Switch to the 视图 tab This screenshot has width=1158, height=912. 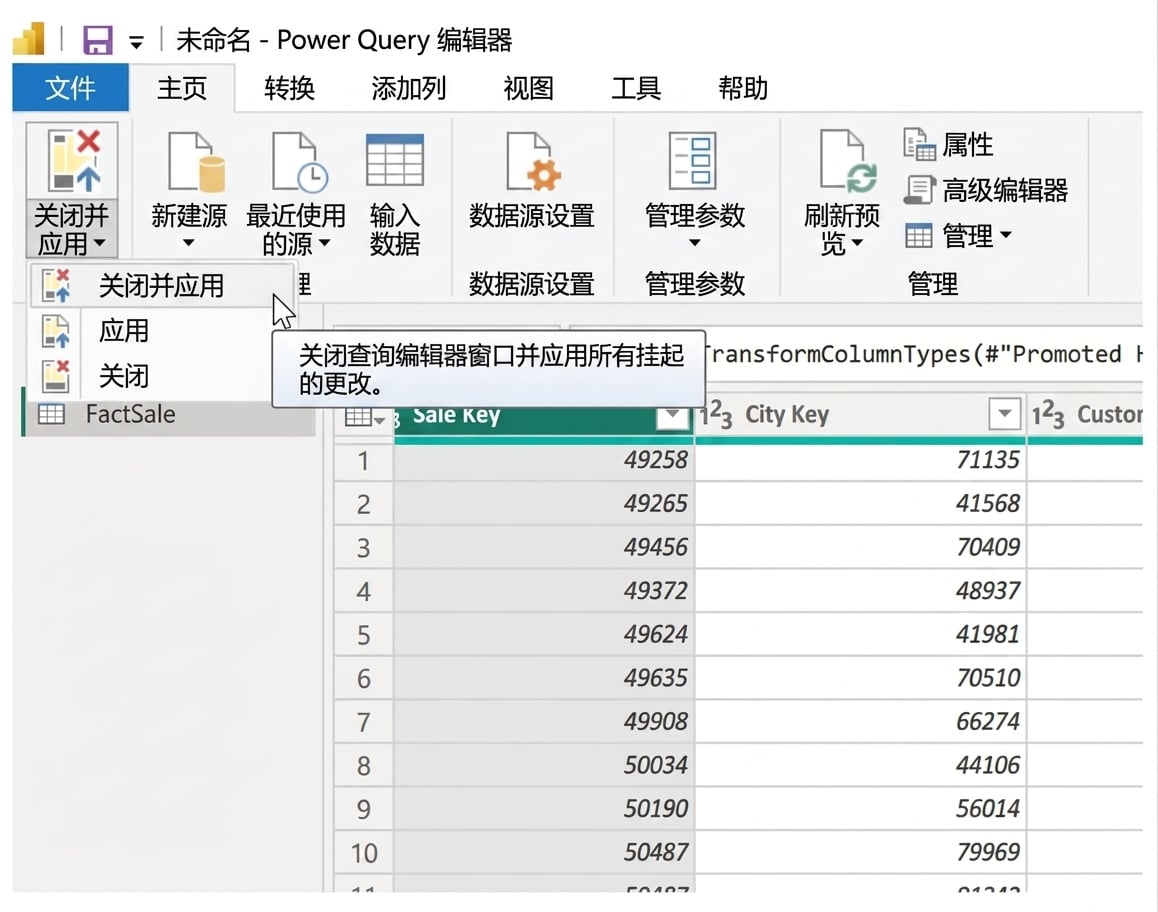[x=528, y=88]
